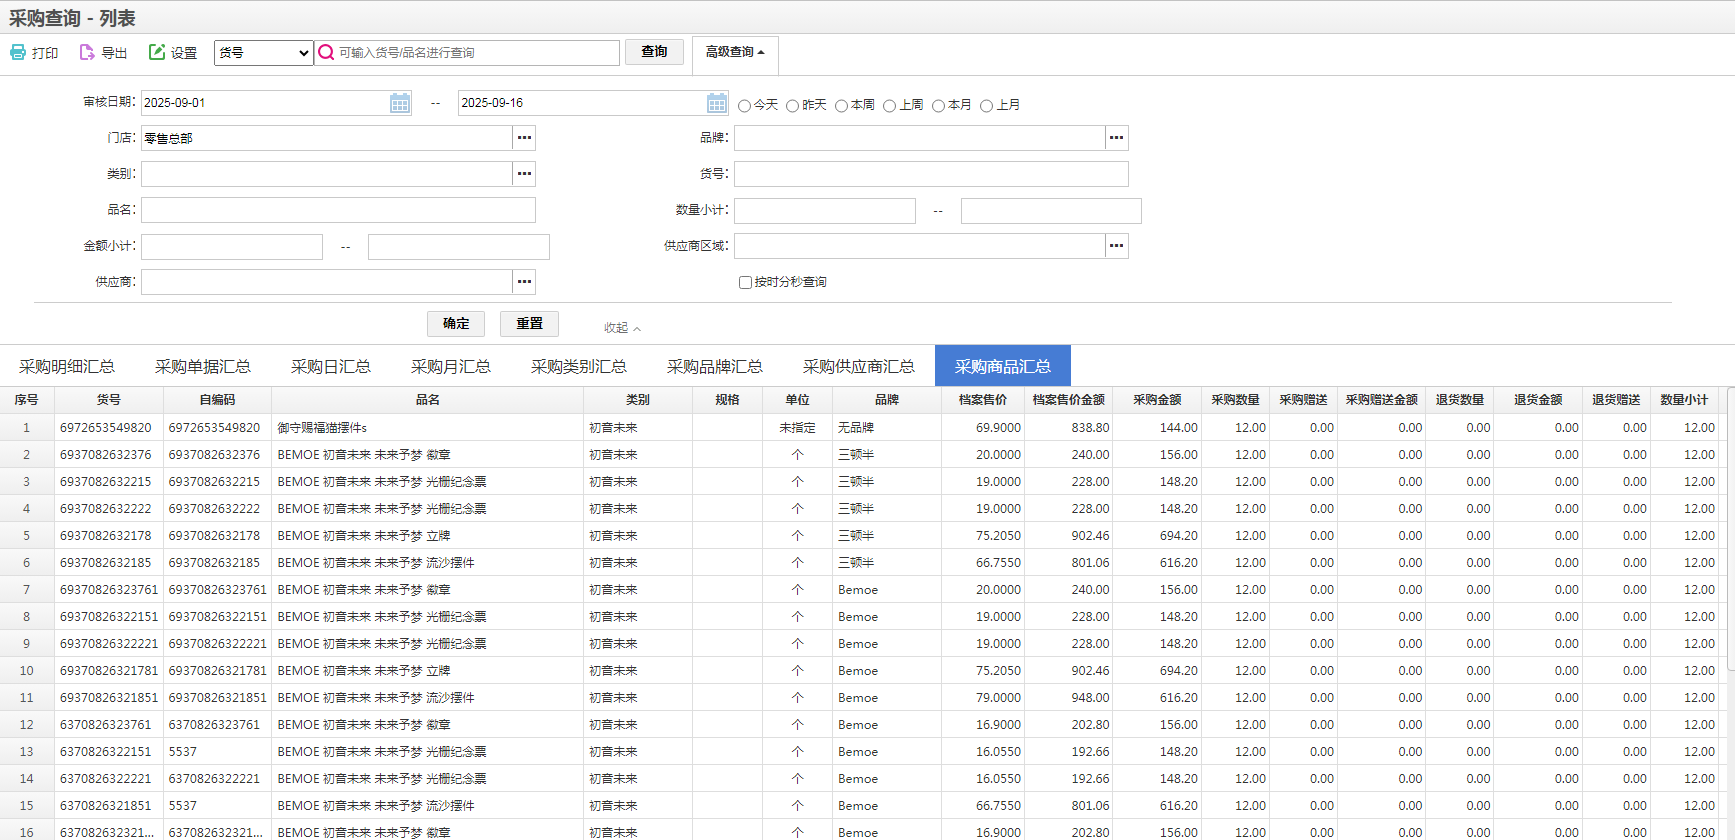The image size is (1735, 840).
Task: Click 收起 to collapse filters
Action: point(622,328)
